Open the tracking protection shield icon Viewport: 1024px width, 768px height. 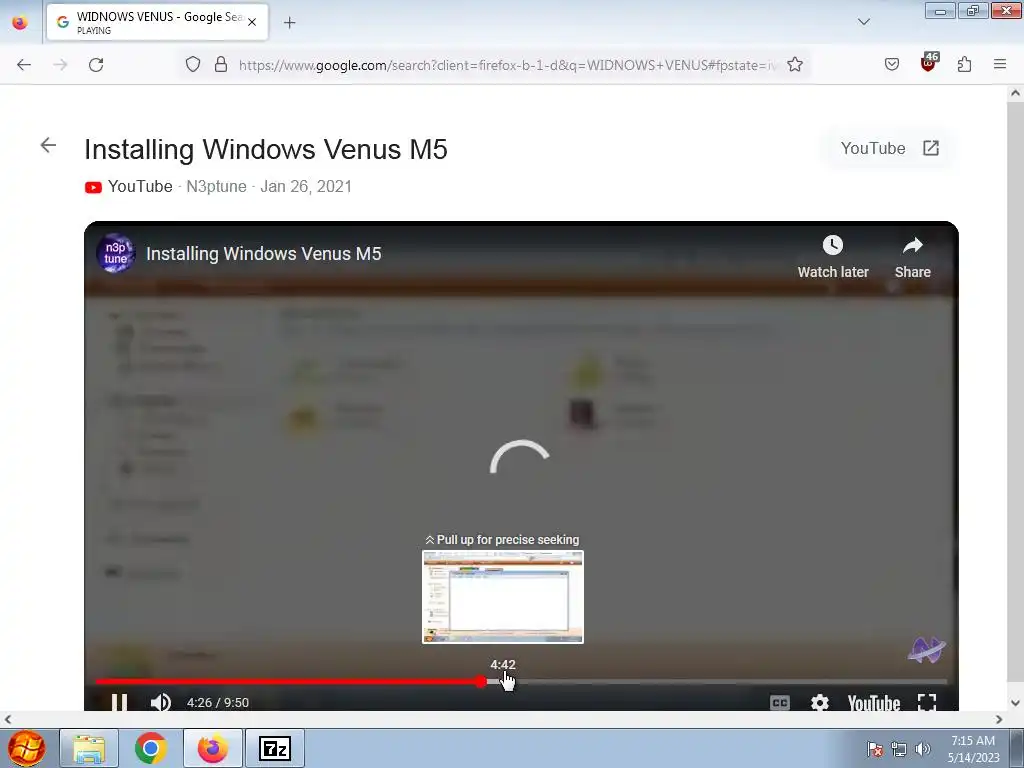coord(193,64)
